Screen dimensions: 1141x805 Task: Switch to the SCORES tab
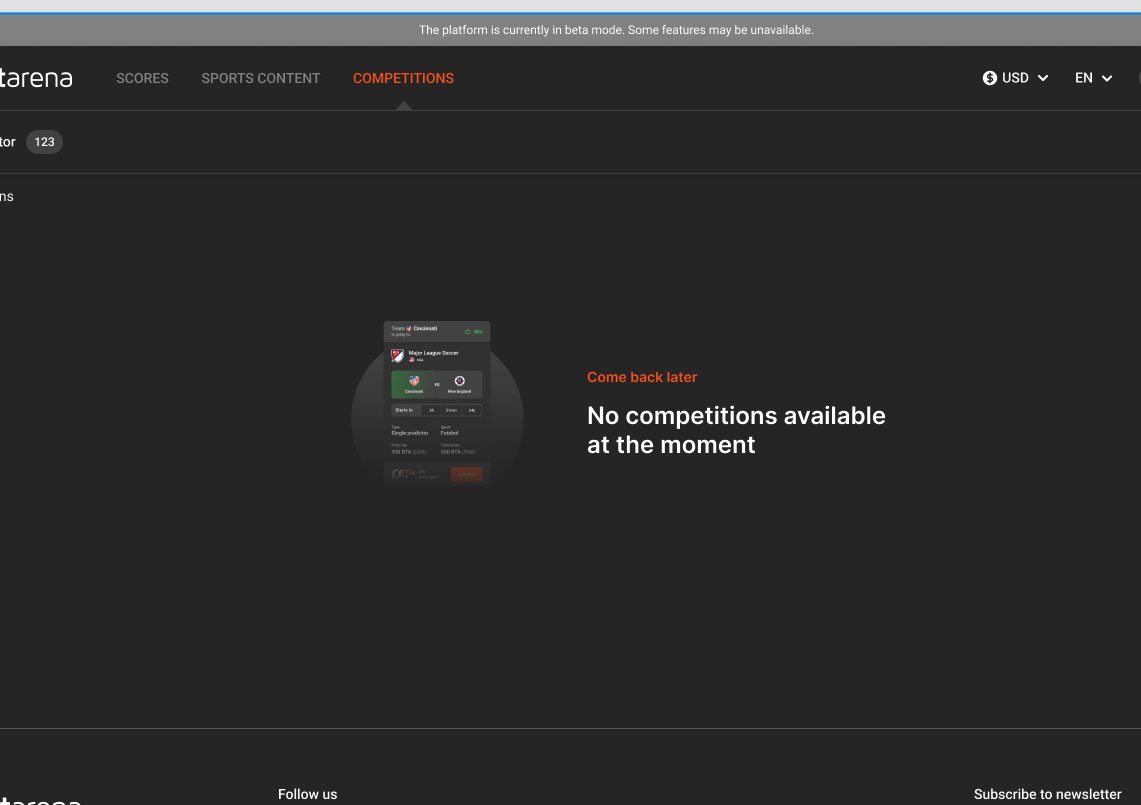[x=142, y=78]
